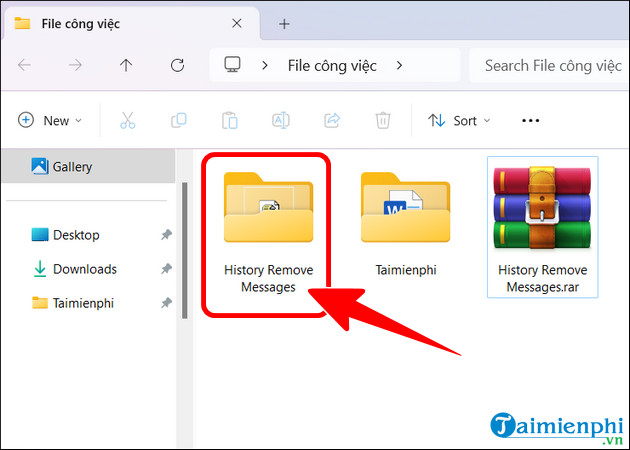Expand chevron after the monitor icon

coord(265,65)
